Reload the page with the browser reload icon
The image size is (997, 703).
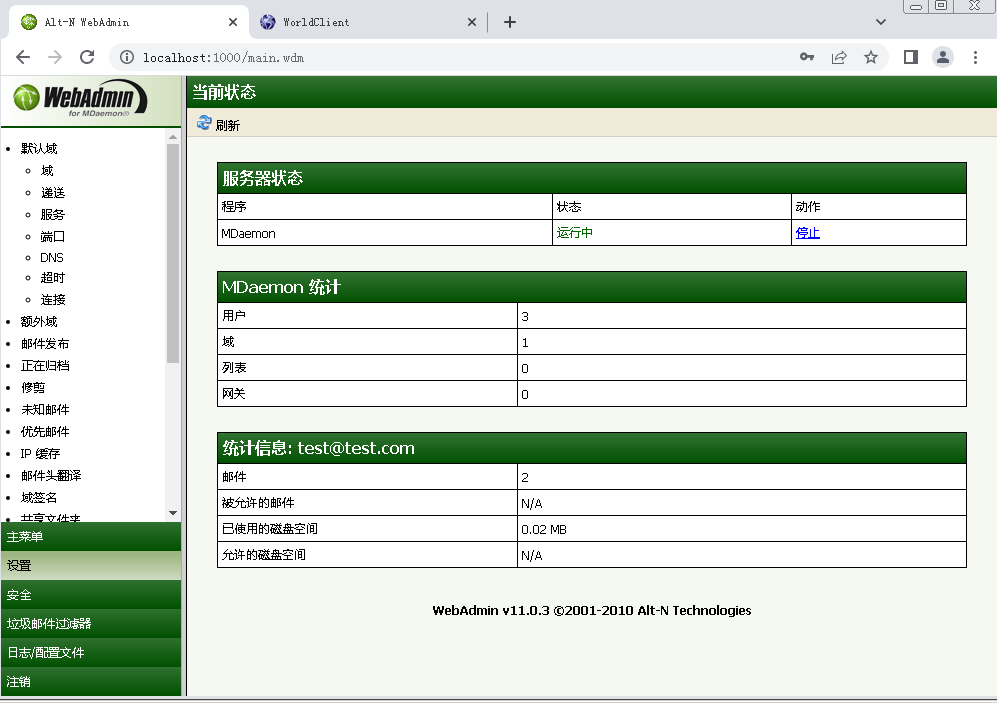87,57
